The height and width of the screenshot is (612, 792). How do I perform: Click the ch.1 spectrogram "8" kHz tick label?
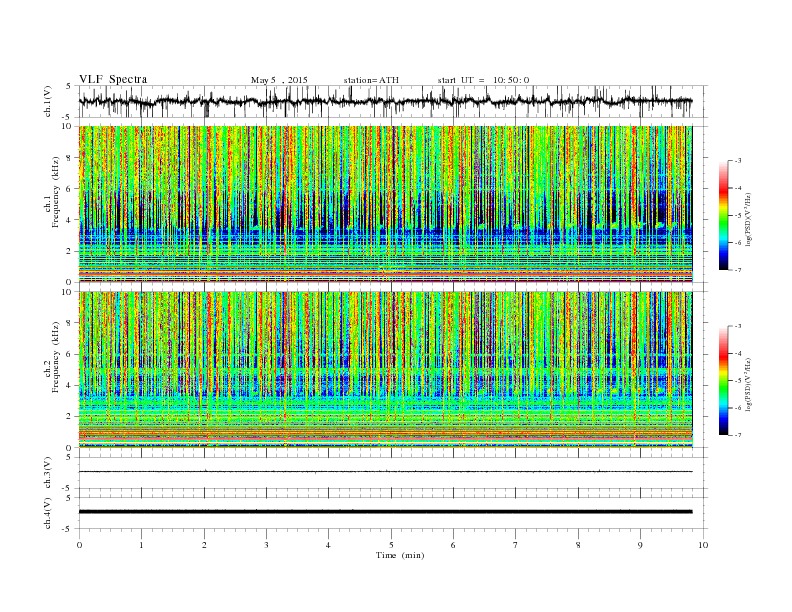point(70,158)
